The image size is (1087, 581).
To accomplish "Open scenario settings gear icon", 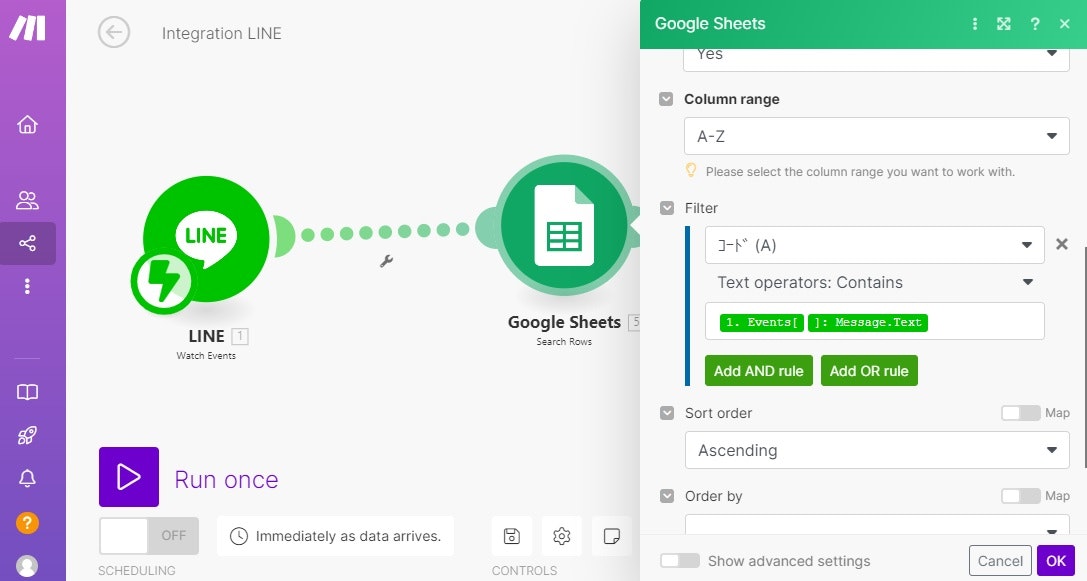I will pyautogui.click(x=562, y=536).
